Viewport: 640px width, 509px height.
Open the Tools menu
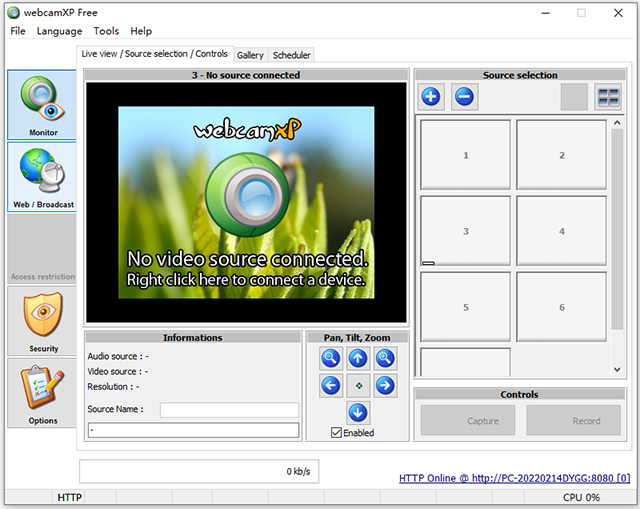[x=106, y=31]
